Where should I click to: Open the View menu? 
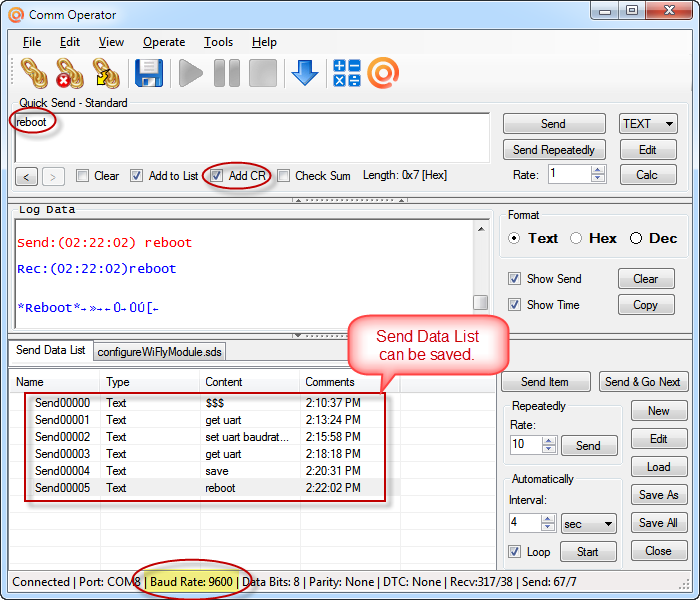click(x=111, y=42)
